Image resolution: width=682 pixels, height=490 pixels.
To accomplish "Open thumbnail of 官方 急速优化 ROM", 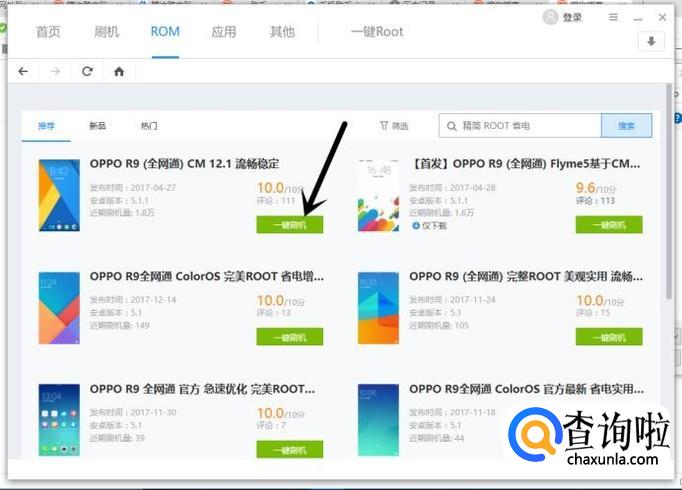I will pos(59,420).
